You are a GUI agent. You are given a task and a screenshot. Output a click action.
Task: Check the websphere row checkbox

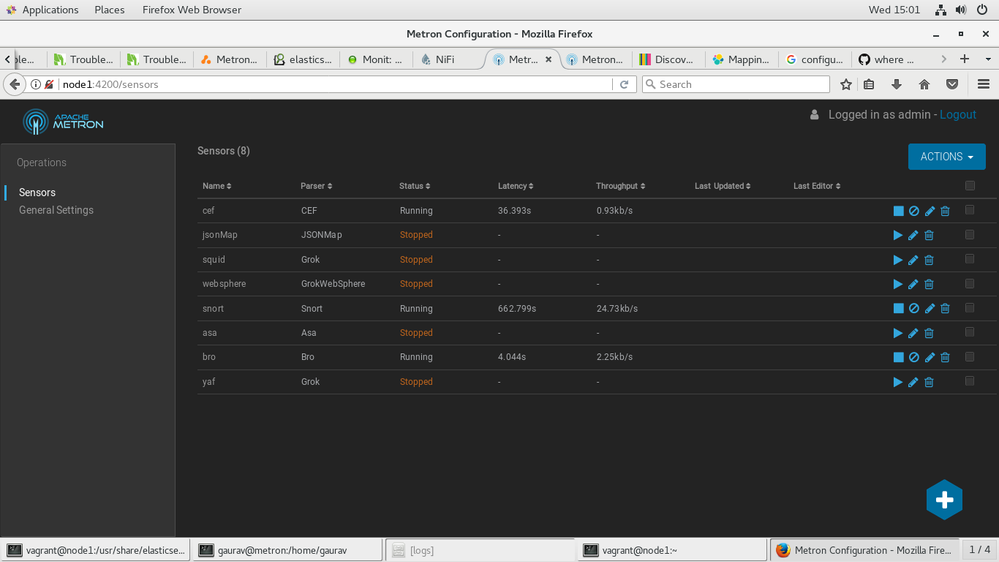970,284
